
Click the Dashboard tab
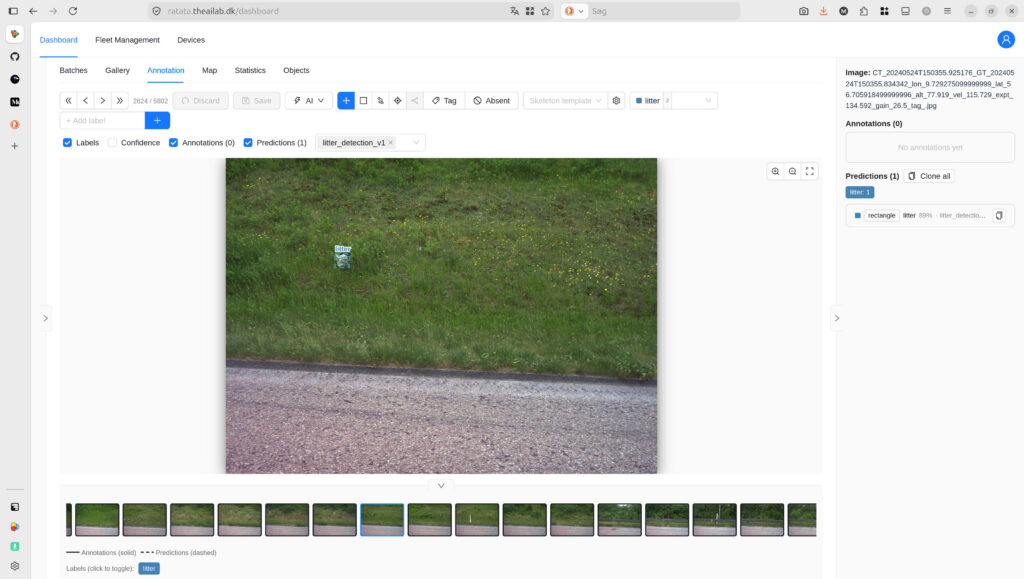[58, 40]
